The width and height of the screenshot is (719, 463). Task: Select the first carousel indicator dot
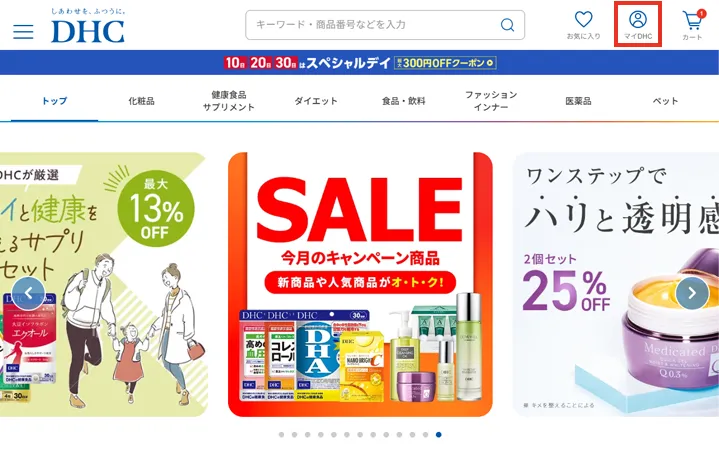click(281, 435)
